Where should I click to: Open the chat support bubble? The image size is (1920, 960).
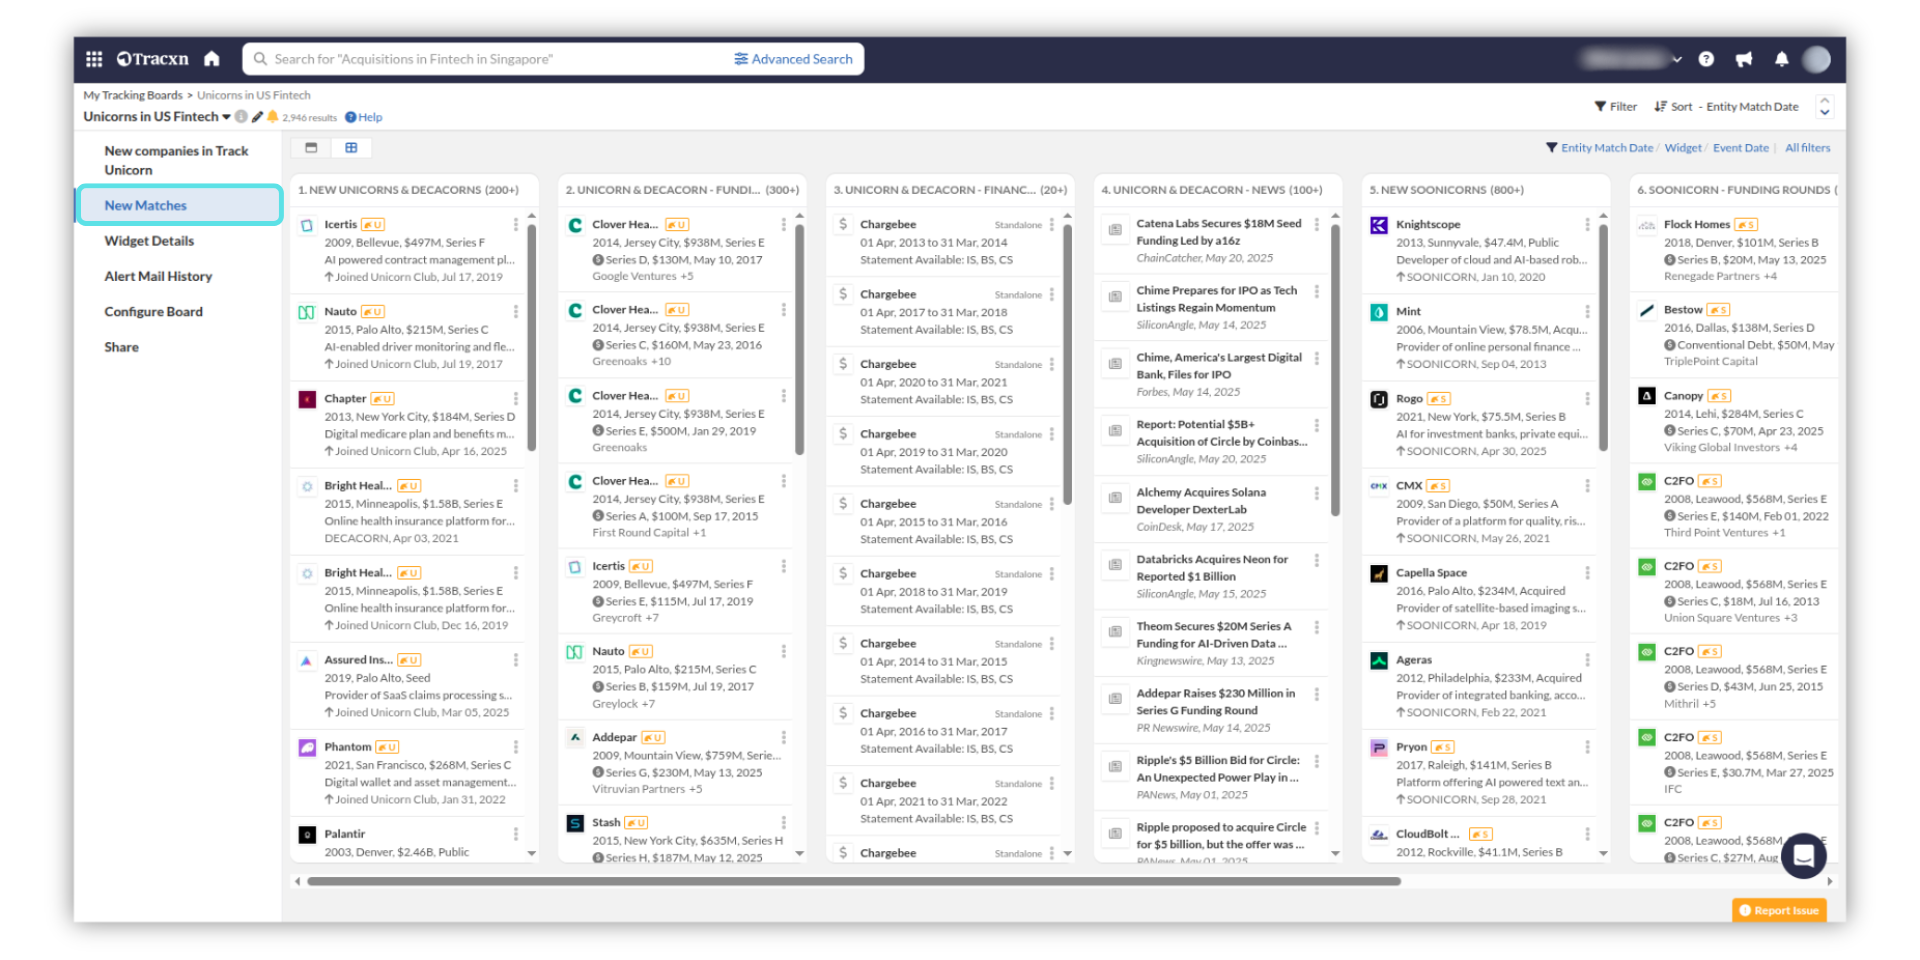click(x=1803, y=855)
